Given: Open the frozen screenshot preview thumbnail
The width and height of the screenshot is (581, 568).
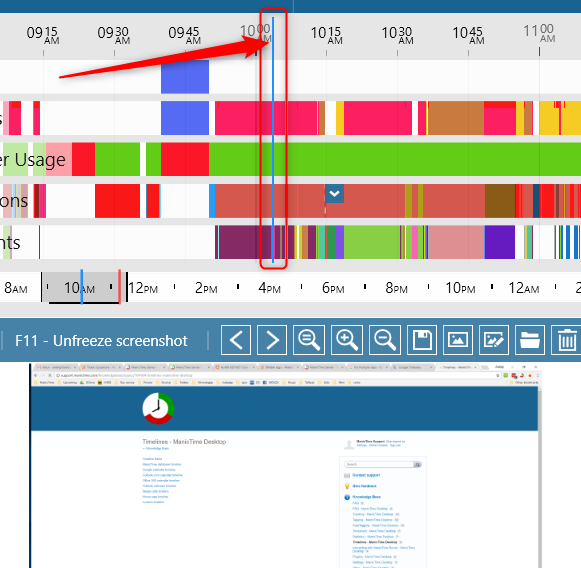Looking at the screenshot, I should click(285, 466).
